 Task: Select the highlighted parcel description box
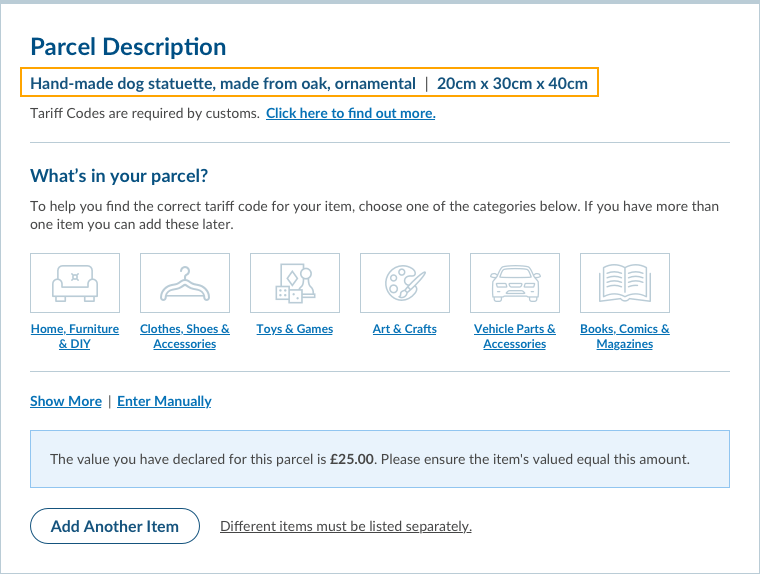(x=309, y=83)
